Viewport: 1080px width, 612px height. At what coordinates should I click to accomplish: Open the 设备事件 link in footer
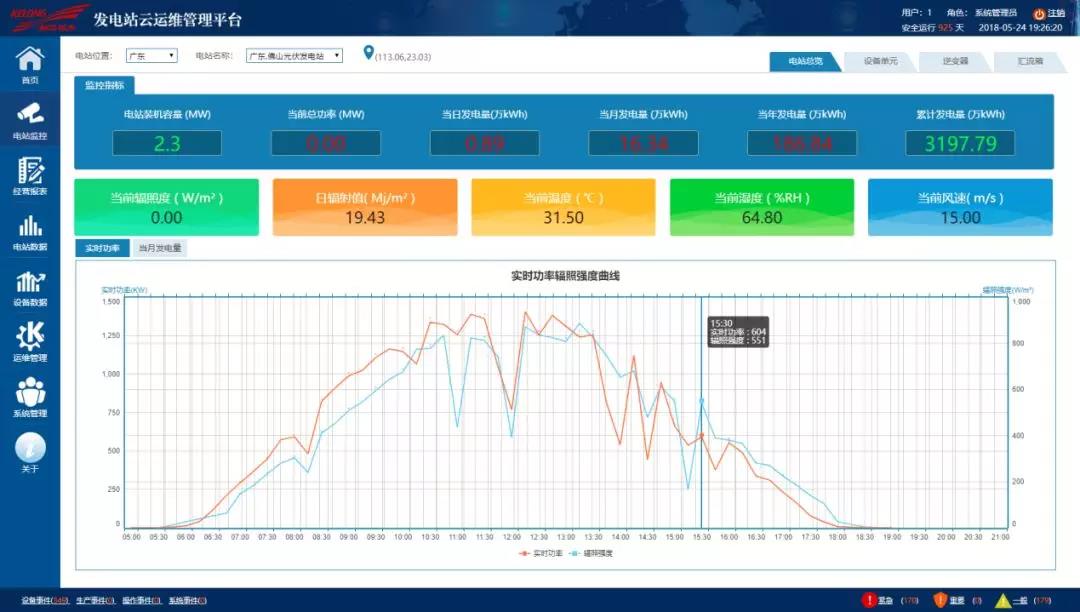click(44, 600)
